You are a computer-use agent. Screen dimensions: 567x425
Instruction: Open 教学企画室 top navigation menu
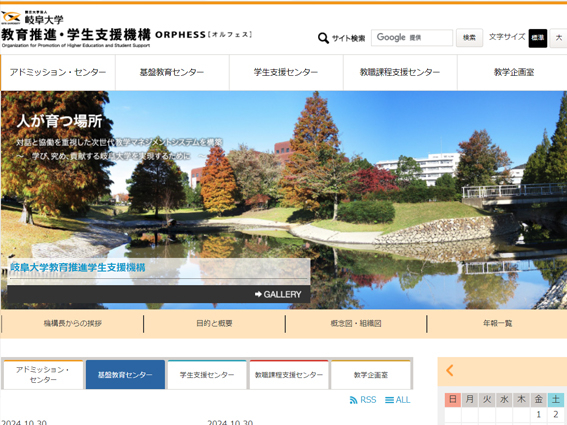513,72
